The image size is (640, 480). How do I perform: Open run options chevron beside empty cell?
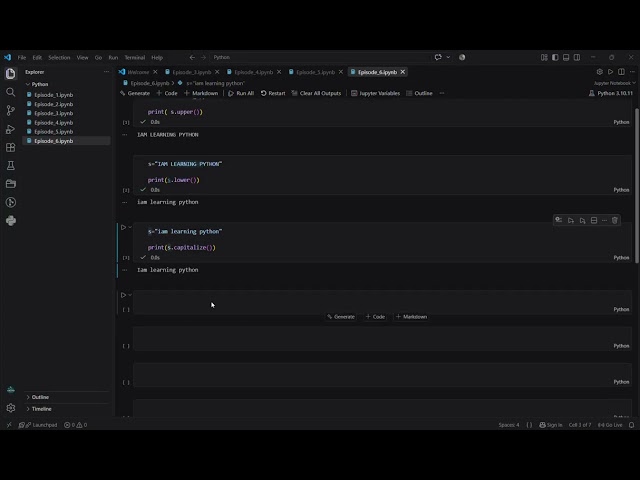tap(130, 295)
